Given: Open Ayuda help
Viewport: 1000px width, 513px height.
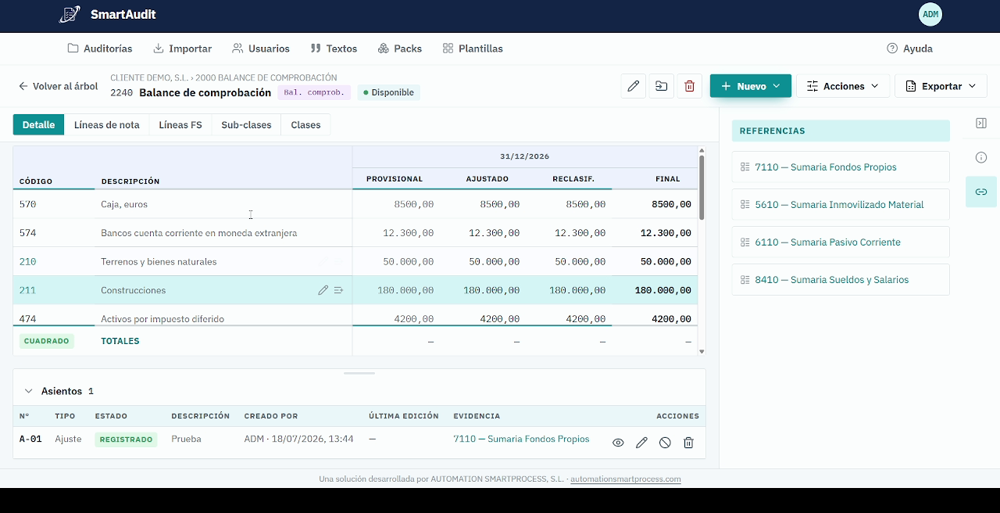Looking at the screenshot, I should coord(909,48).
